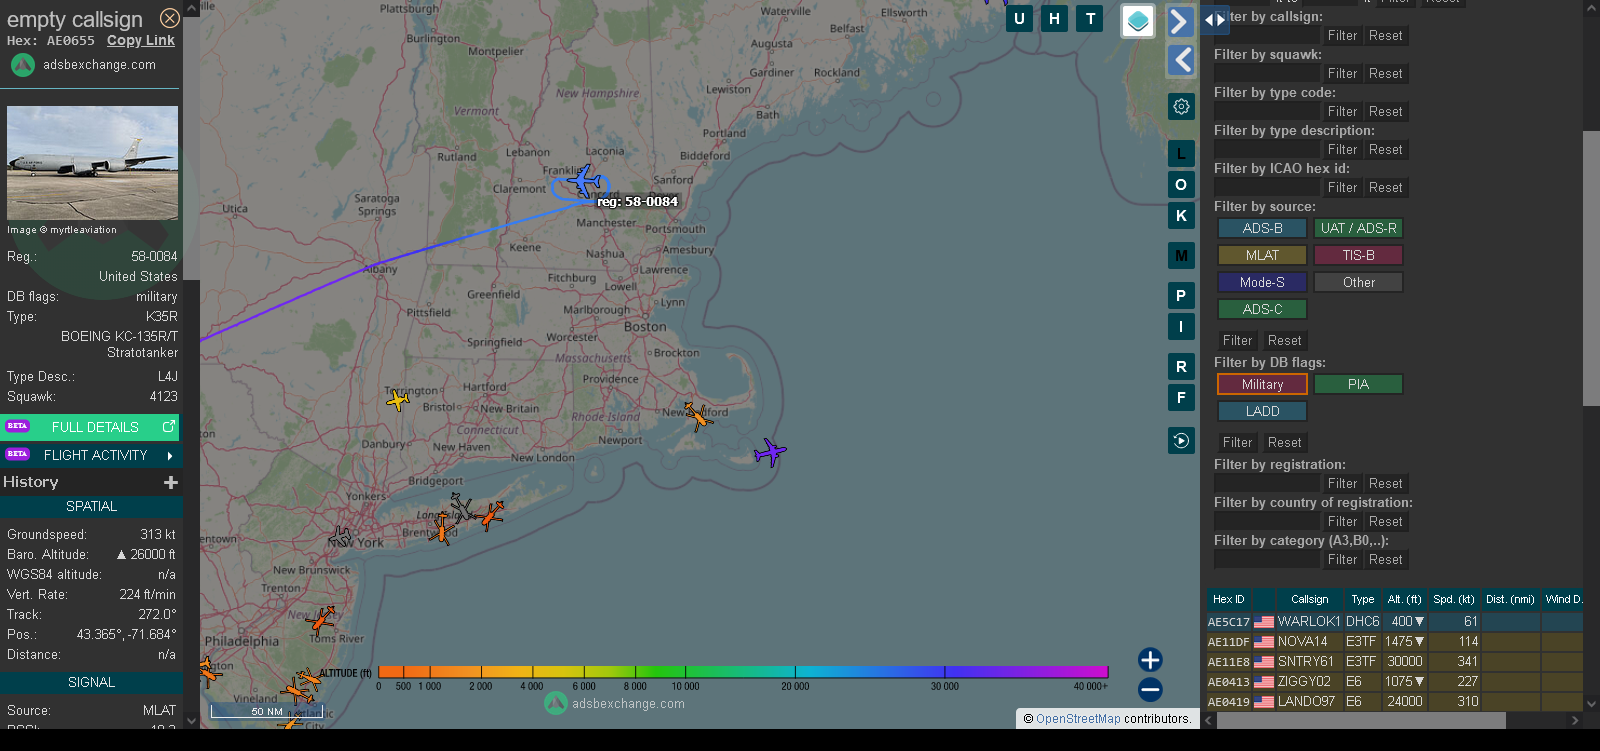Select the ZIGGY02 table row
Image resolution: width=1600 pixels, height=751 pixels.
pyautogui.click(x=1395, y=681)
